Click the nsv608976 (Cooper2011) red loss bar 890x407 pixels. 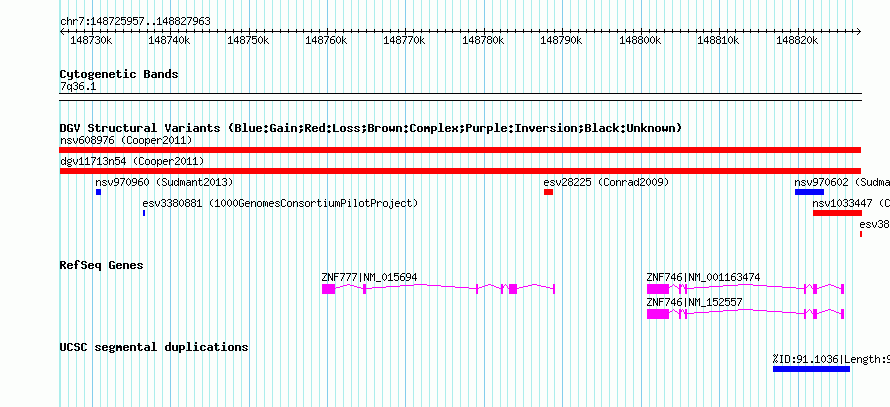(x=460, y=150)
